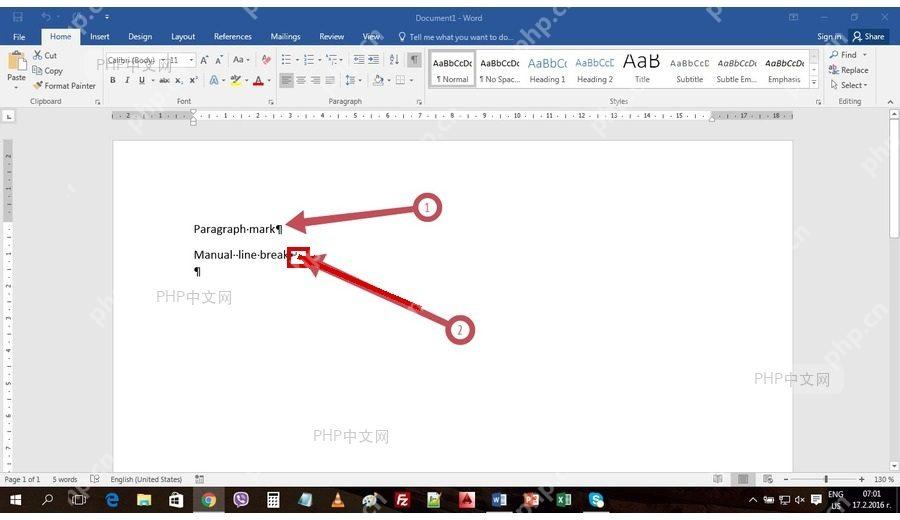900x520 pixels.
Task: Decrease font size with Shrink Font
Action: click(219, 60)
